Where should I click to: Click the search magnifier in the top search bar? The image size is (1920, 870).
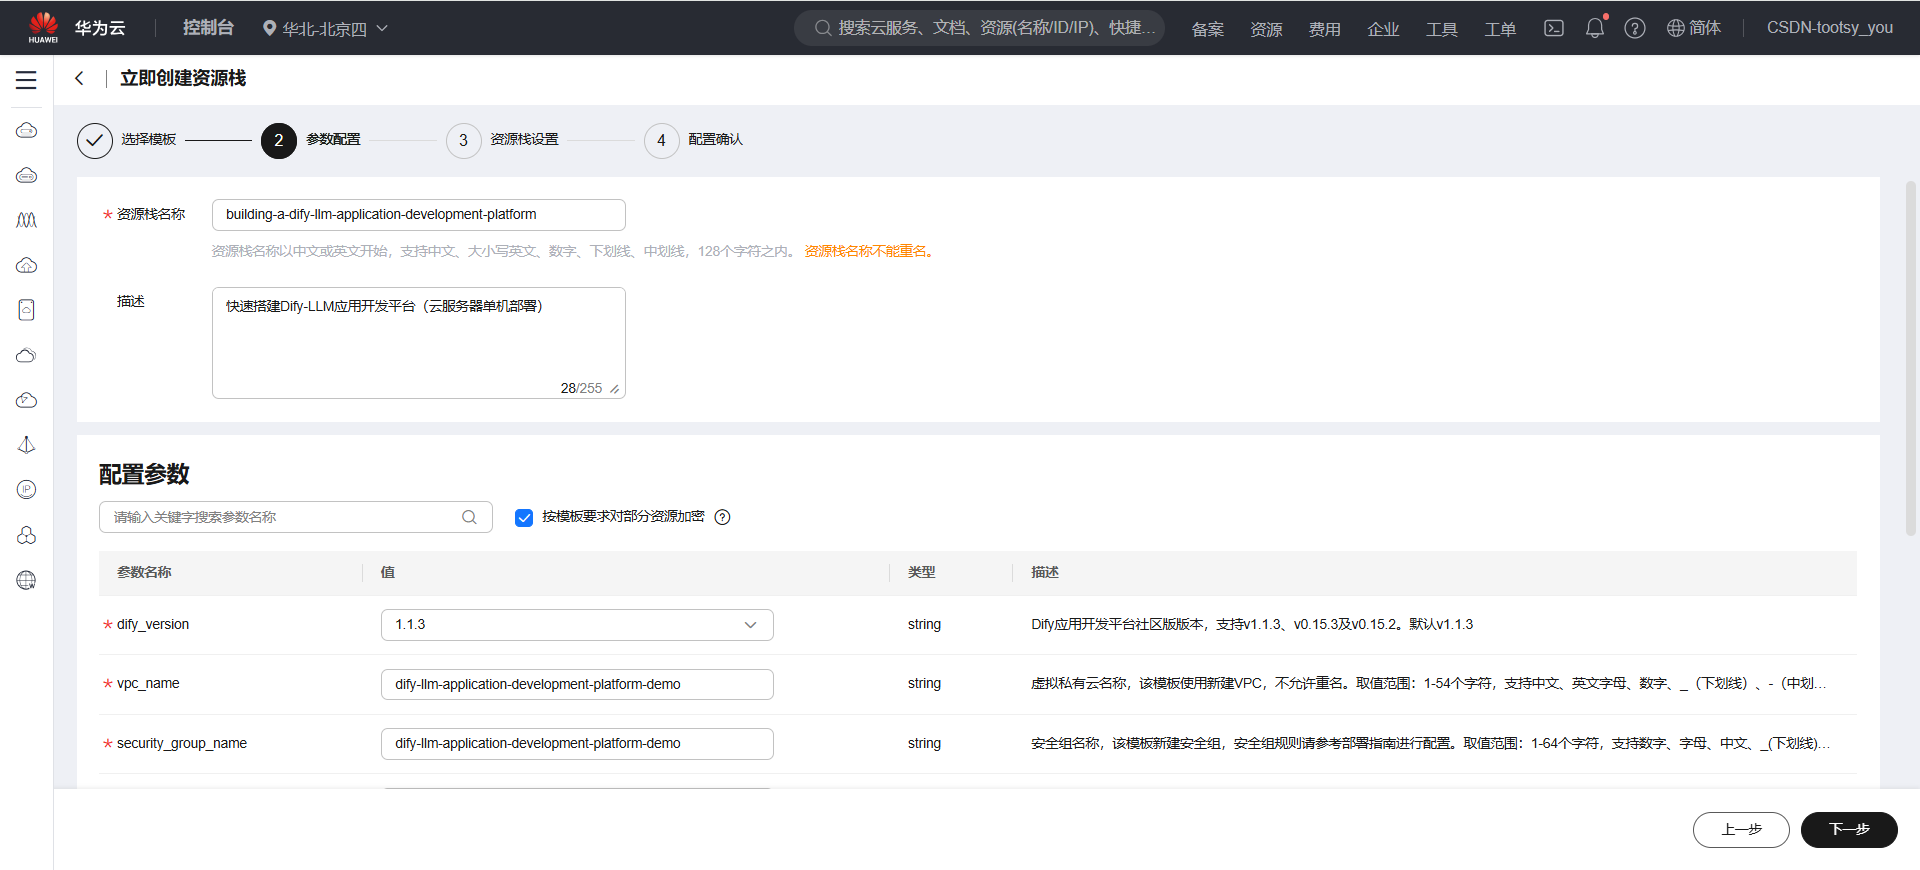click(x=823, y=28)
